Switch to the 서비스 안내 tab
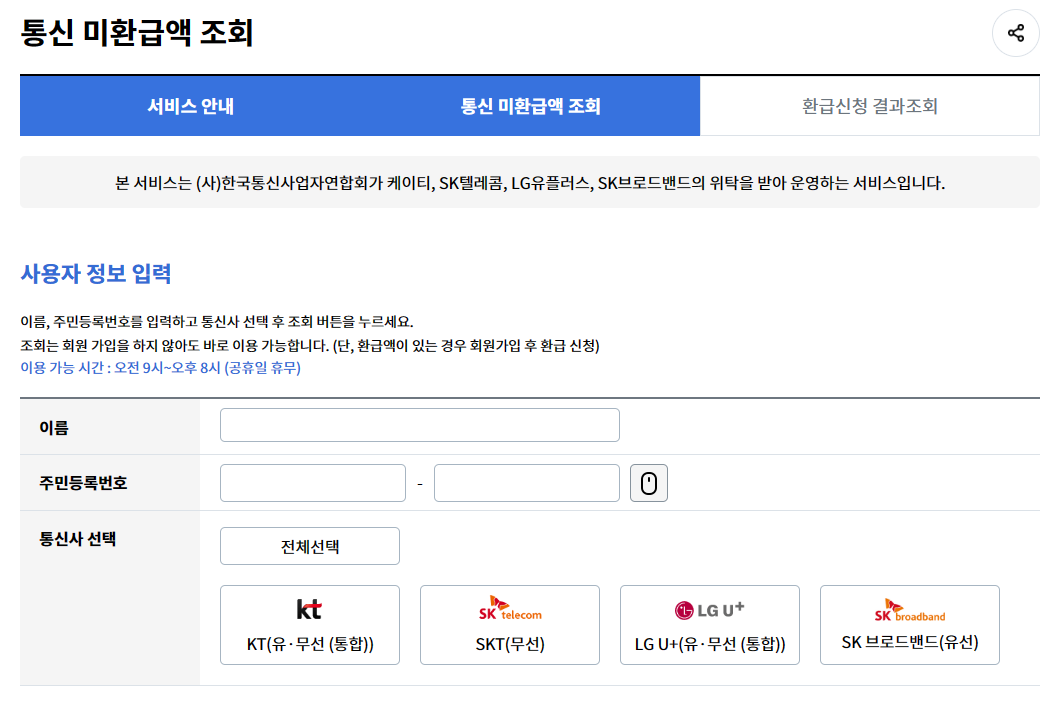This screenshot has height=723, width=1056. click(190, 106)
